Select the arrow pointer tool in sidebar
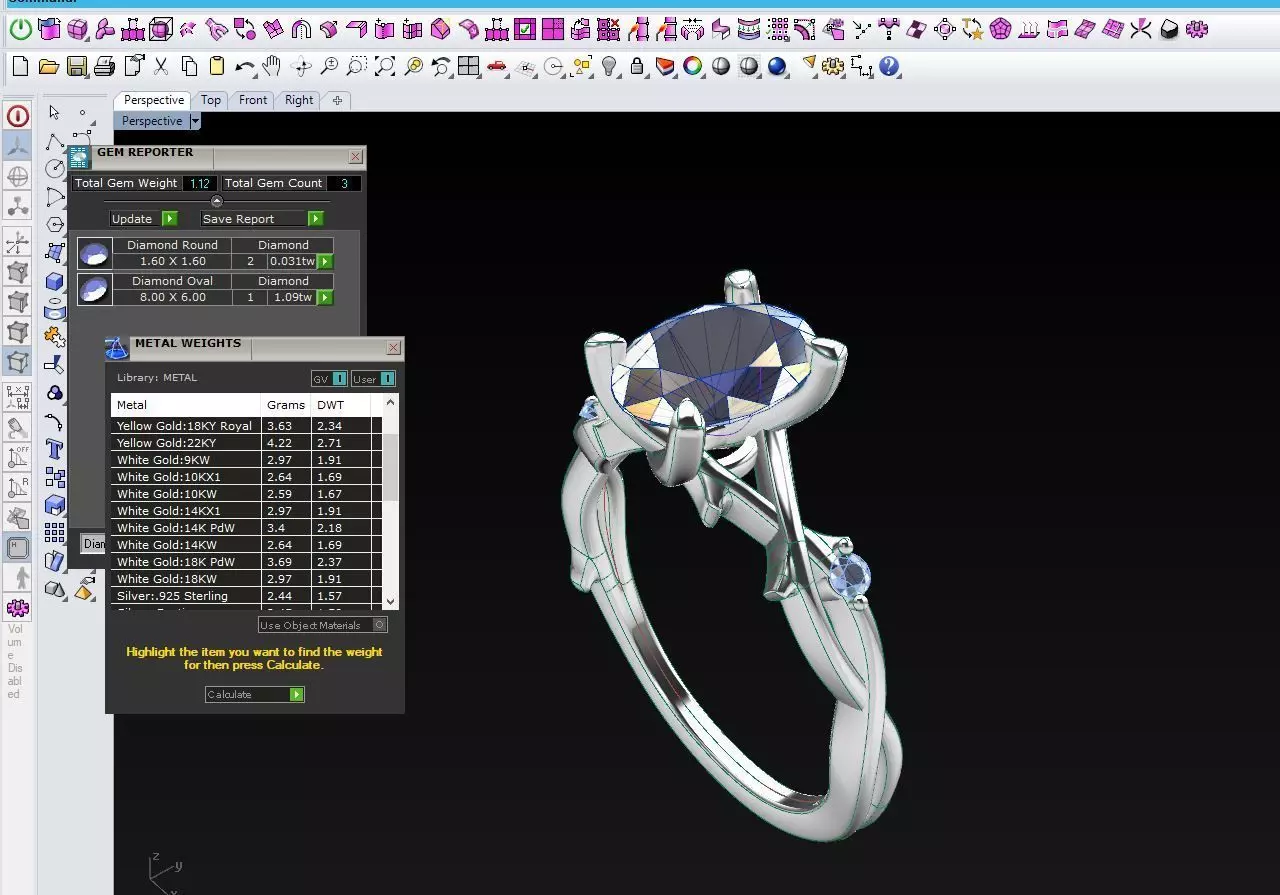 [54, 112]
